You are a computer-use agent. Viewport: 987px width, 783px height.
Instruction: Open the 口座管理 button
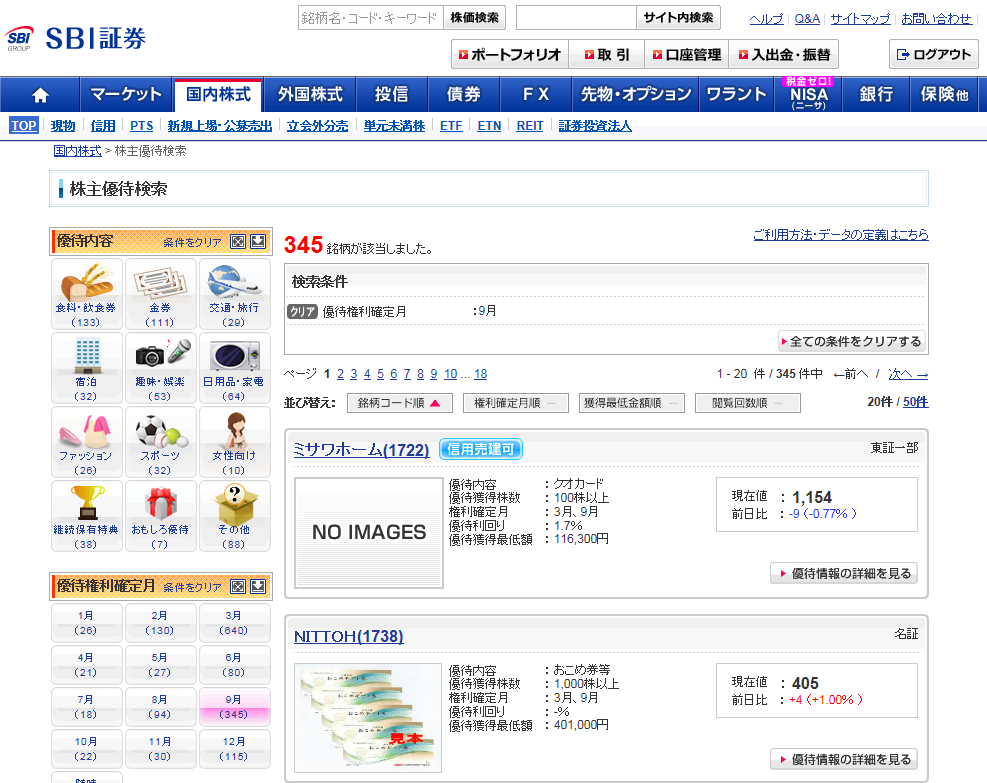point(687,55)
